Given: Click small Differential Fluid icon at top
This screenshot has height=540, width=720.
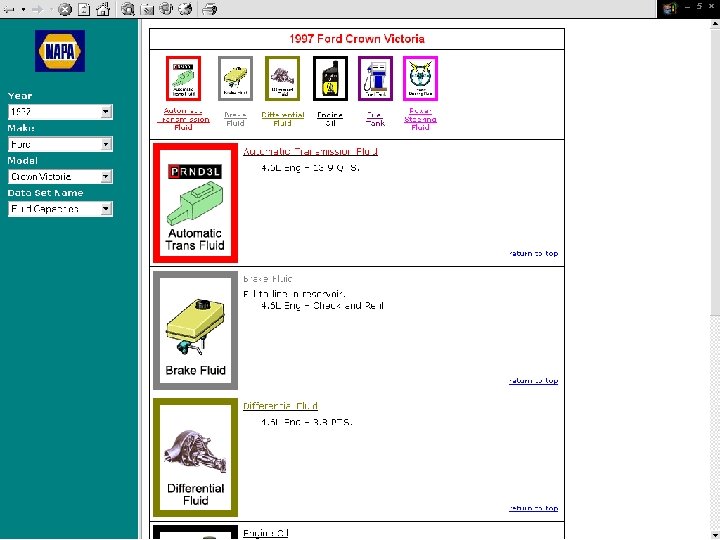Looking at the screenshot, I should click(282, 79).
